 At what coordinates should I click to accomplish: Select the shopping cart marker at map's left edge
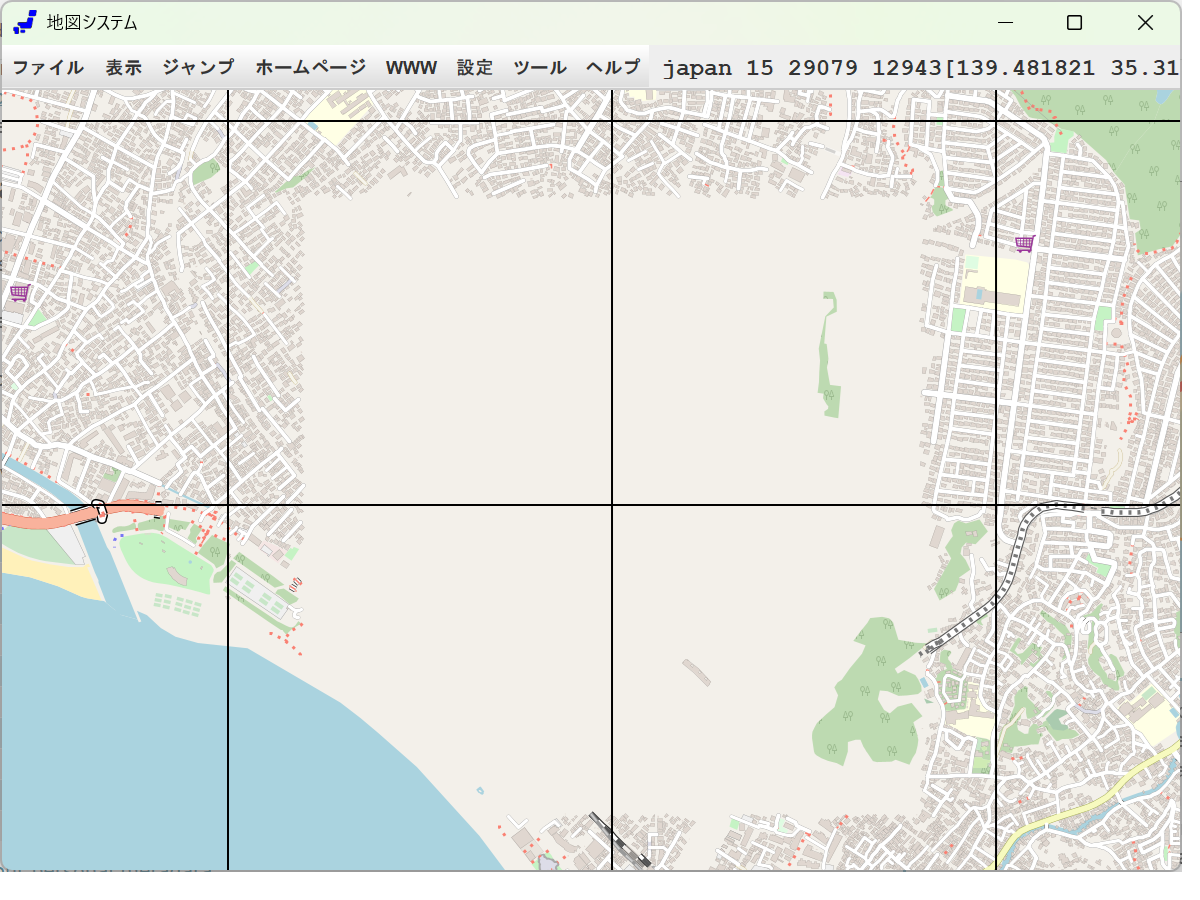[19, 292]
